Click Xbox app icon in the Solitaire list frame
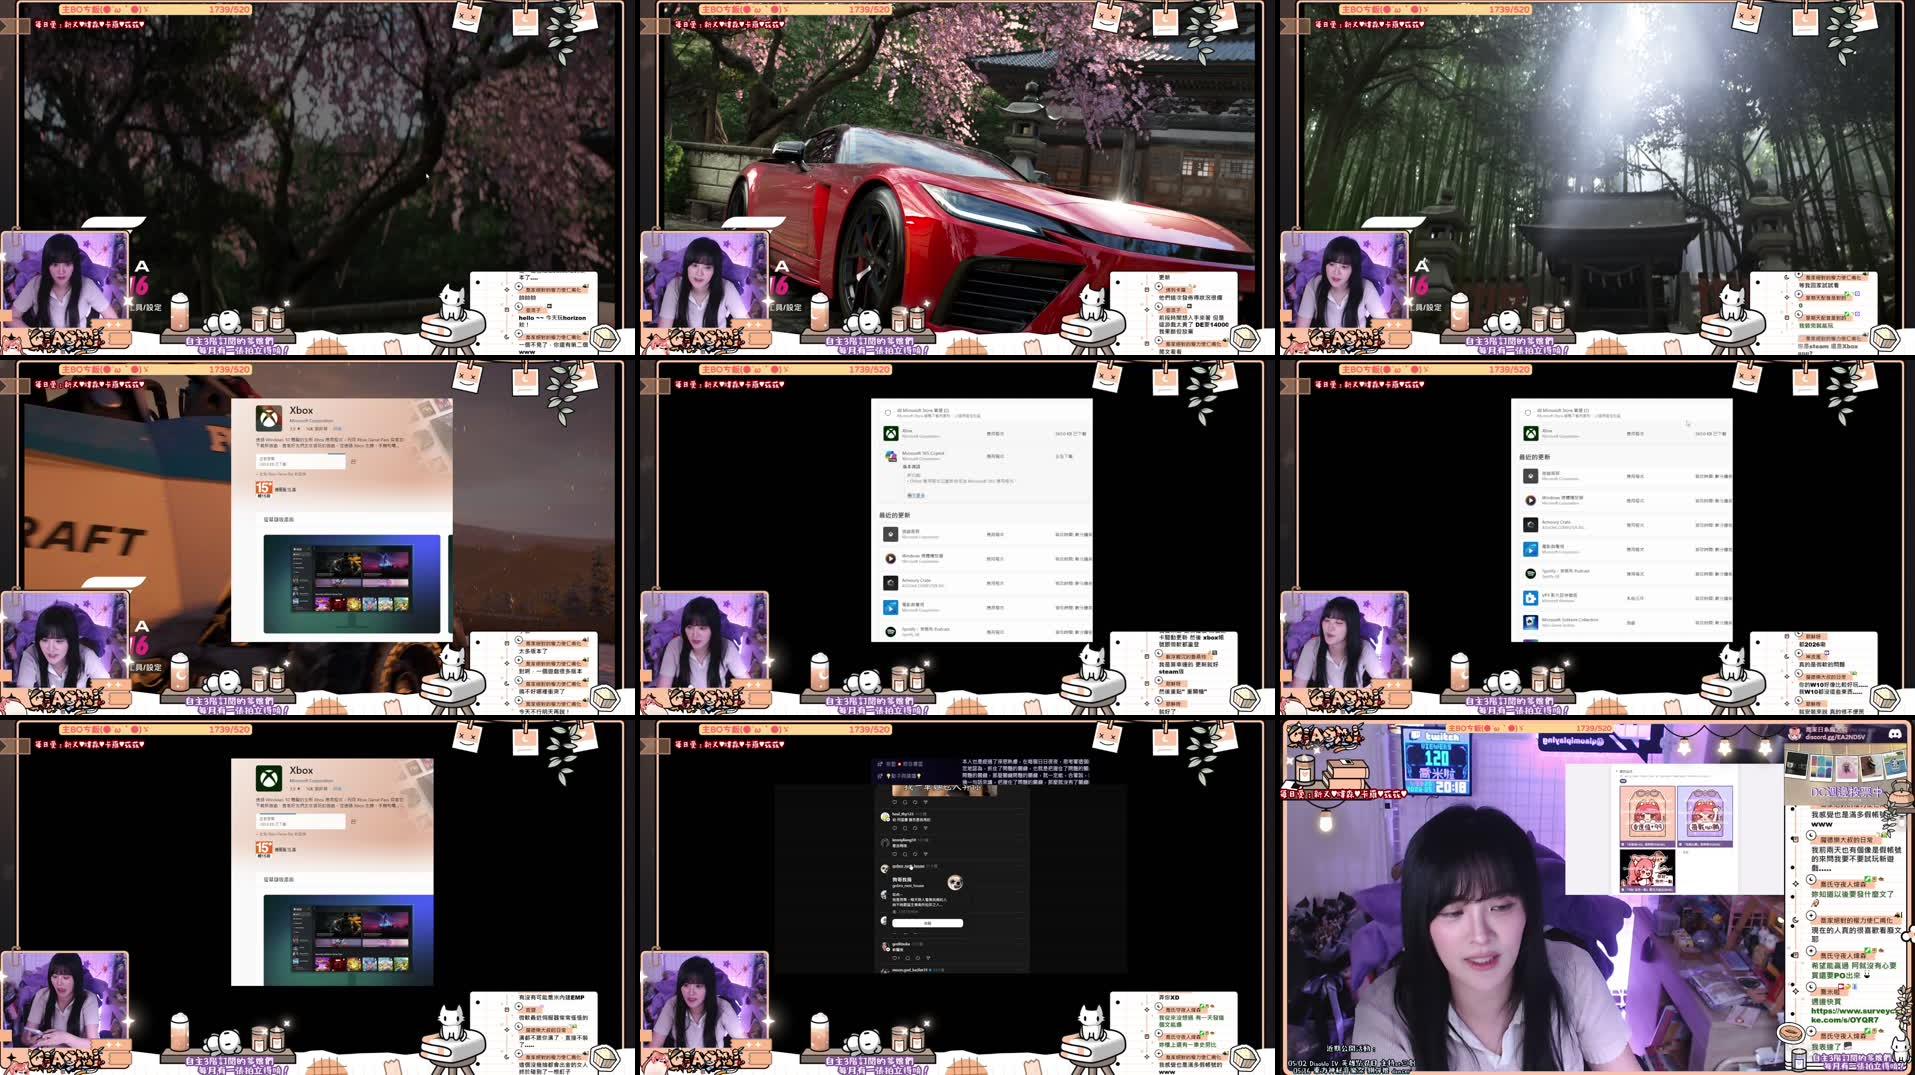1915x1075 pixels. (1530, 434)
